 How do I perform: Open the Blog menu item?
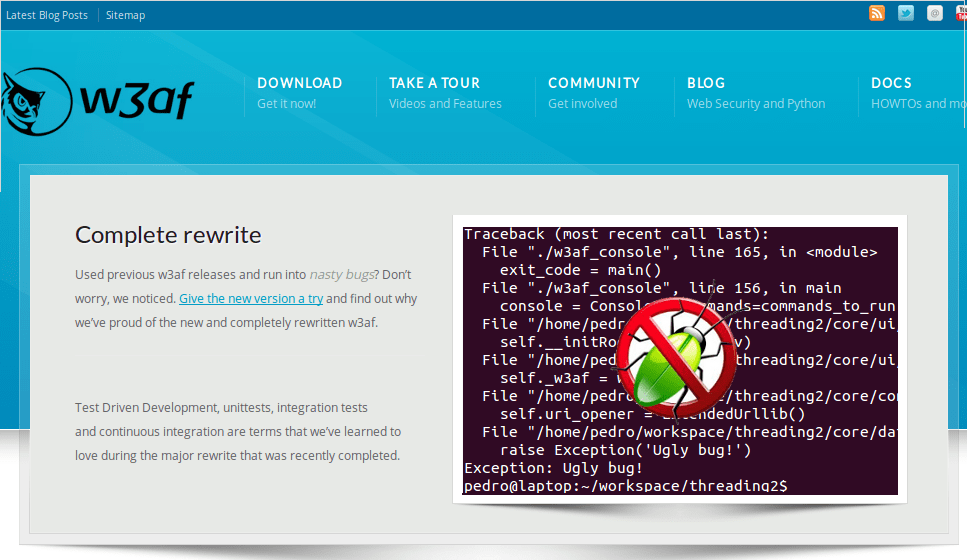coord(706,83)
